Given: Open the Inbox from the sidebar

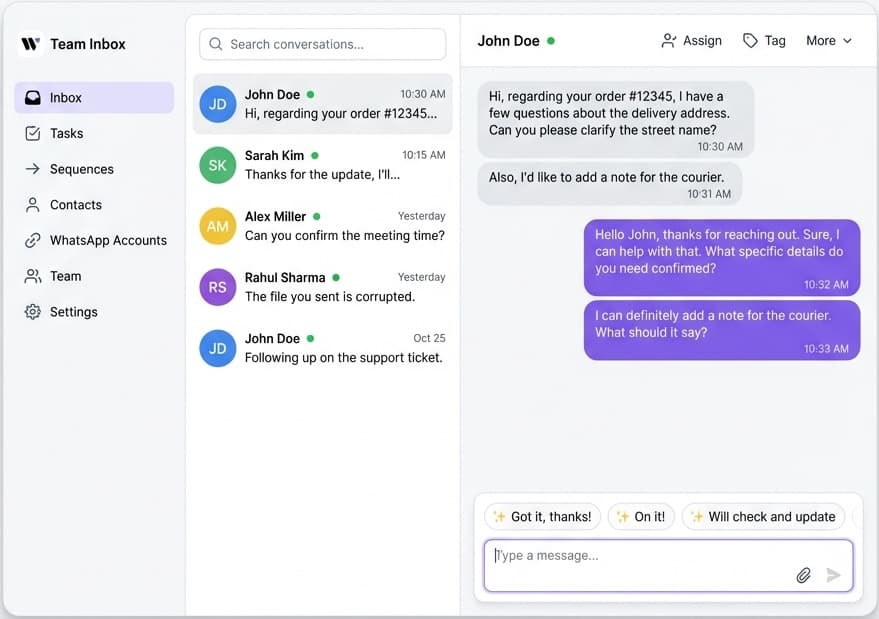Looking at the screenshot, I should pyautogui.click(x=65, y=97).
